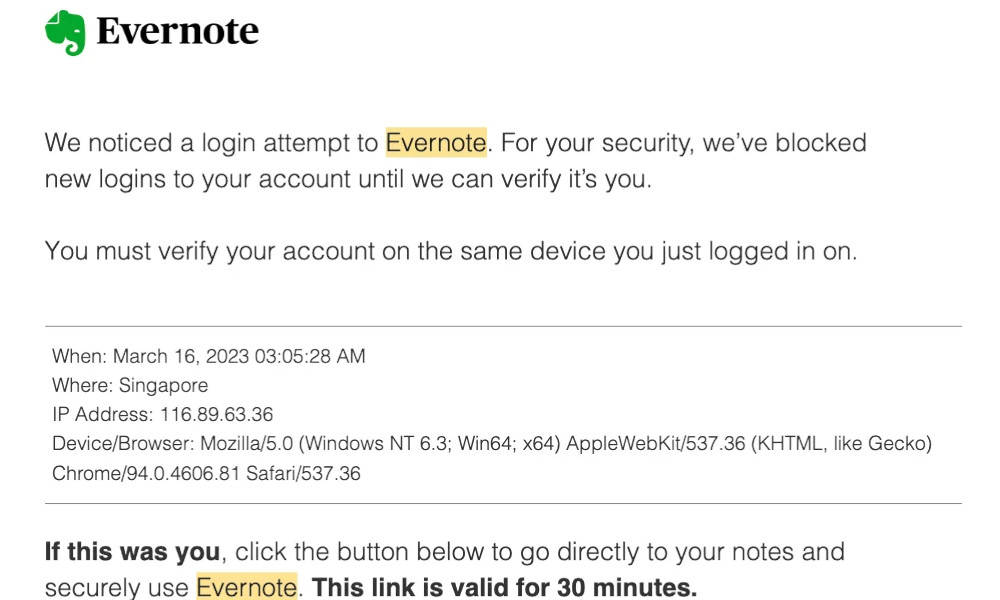Click the green Evernote elephant logo
The width and height of the screenshot is (1000, 600).
[65, 32]
